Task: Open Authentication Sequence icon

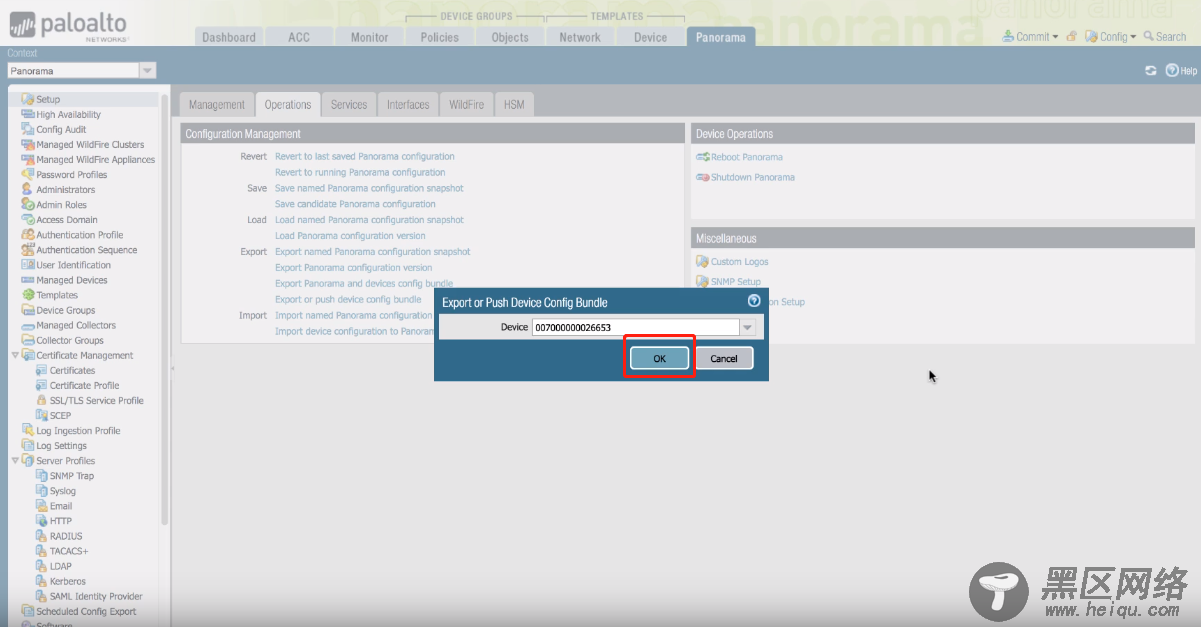Action: (x=28, y=250)
